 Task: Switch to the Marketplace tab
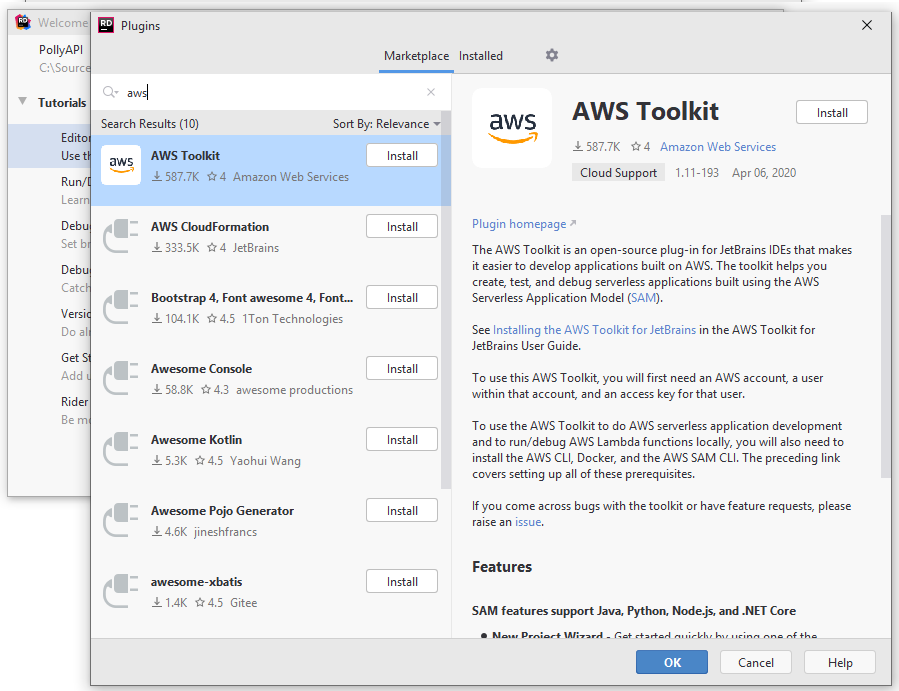416,56
